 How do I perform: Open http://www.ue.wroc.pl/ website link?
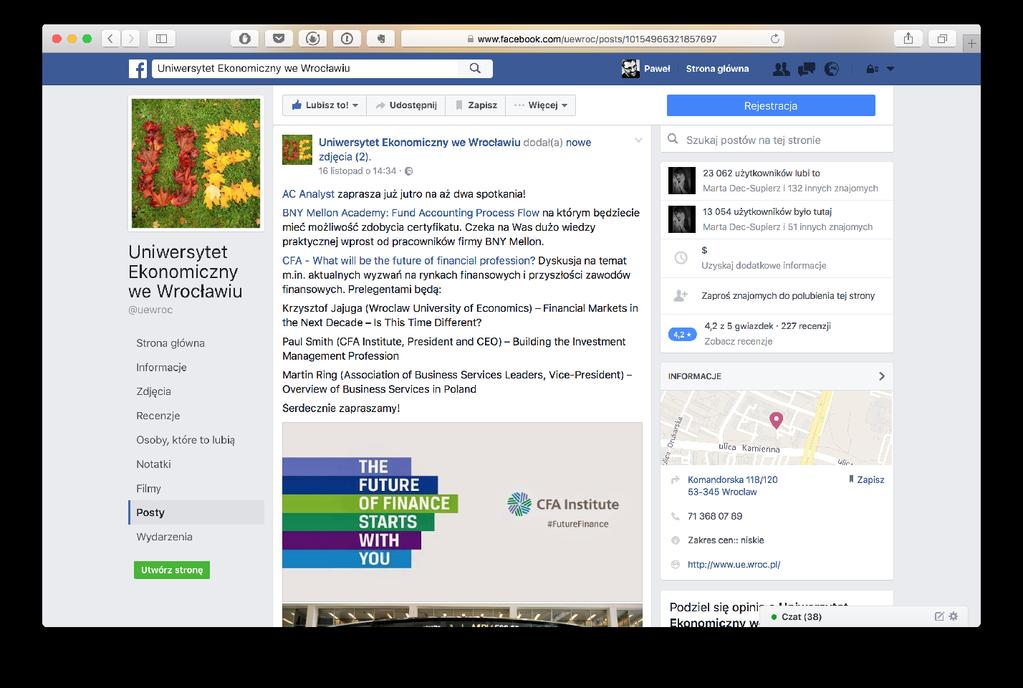734,564
